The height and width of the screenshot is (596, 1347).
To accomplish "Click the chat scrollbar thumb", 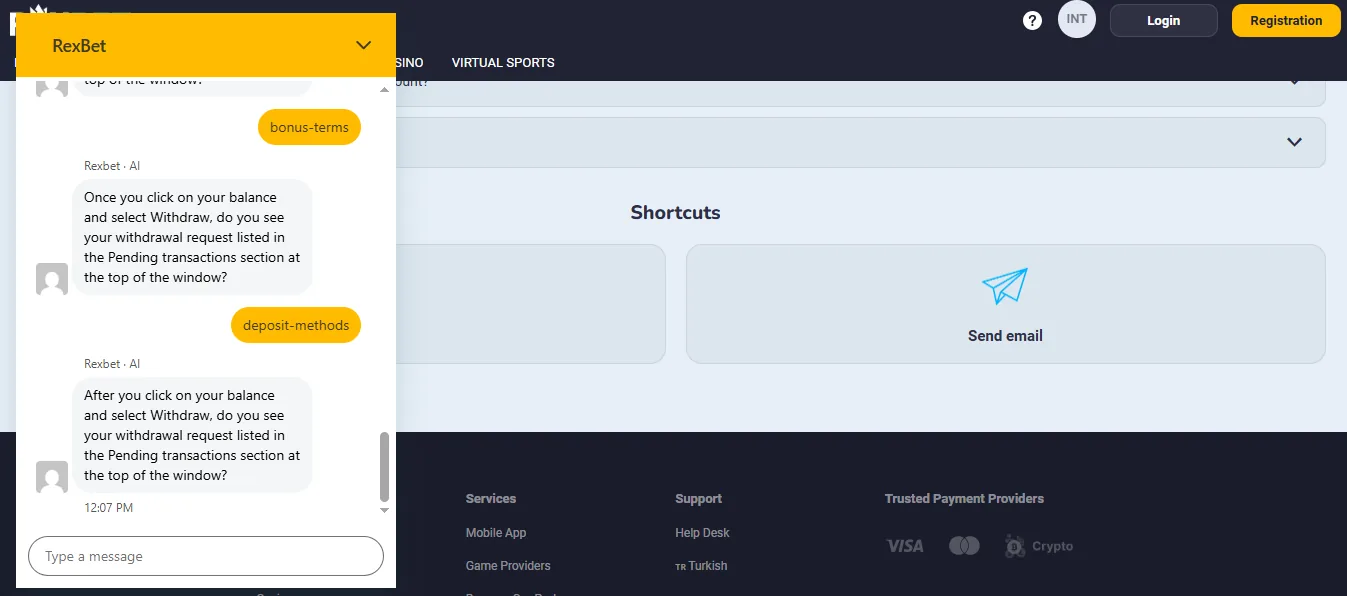I will tap(385, 467).
